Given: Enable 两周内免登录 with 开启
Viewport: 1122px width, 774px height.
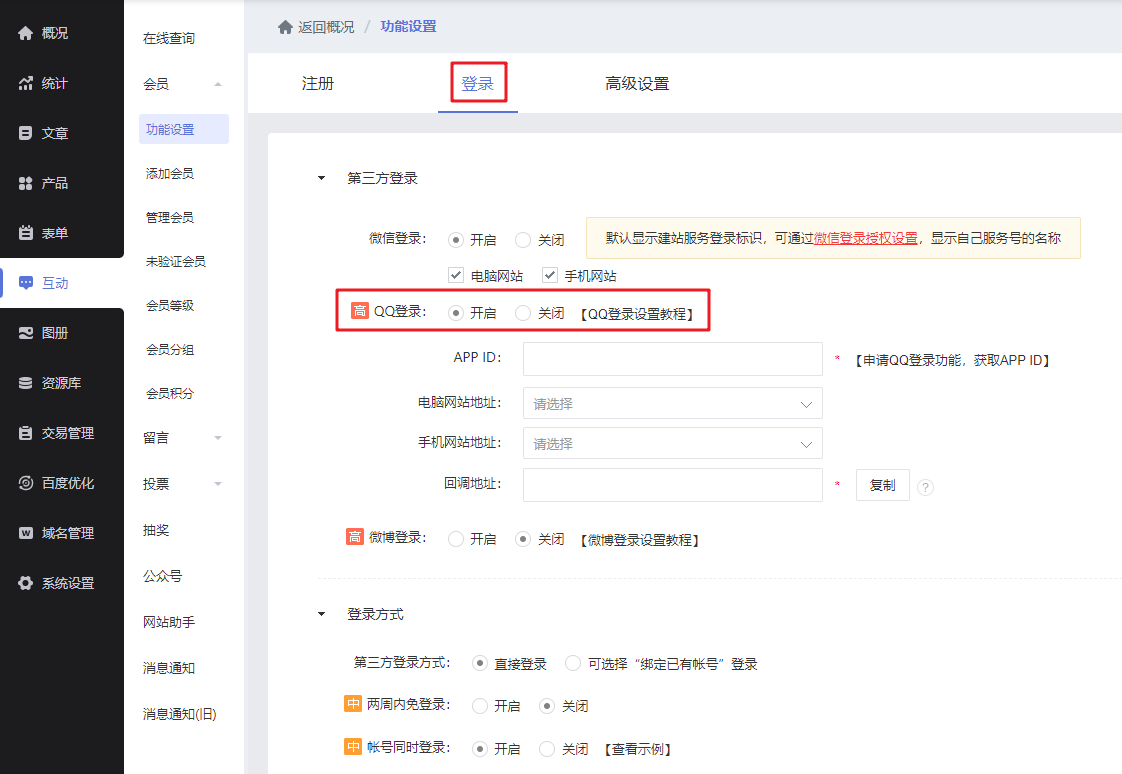Looking at the screenshot, I should coord(480,706).
